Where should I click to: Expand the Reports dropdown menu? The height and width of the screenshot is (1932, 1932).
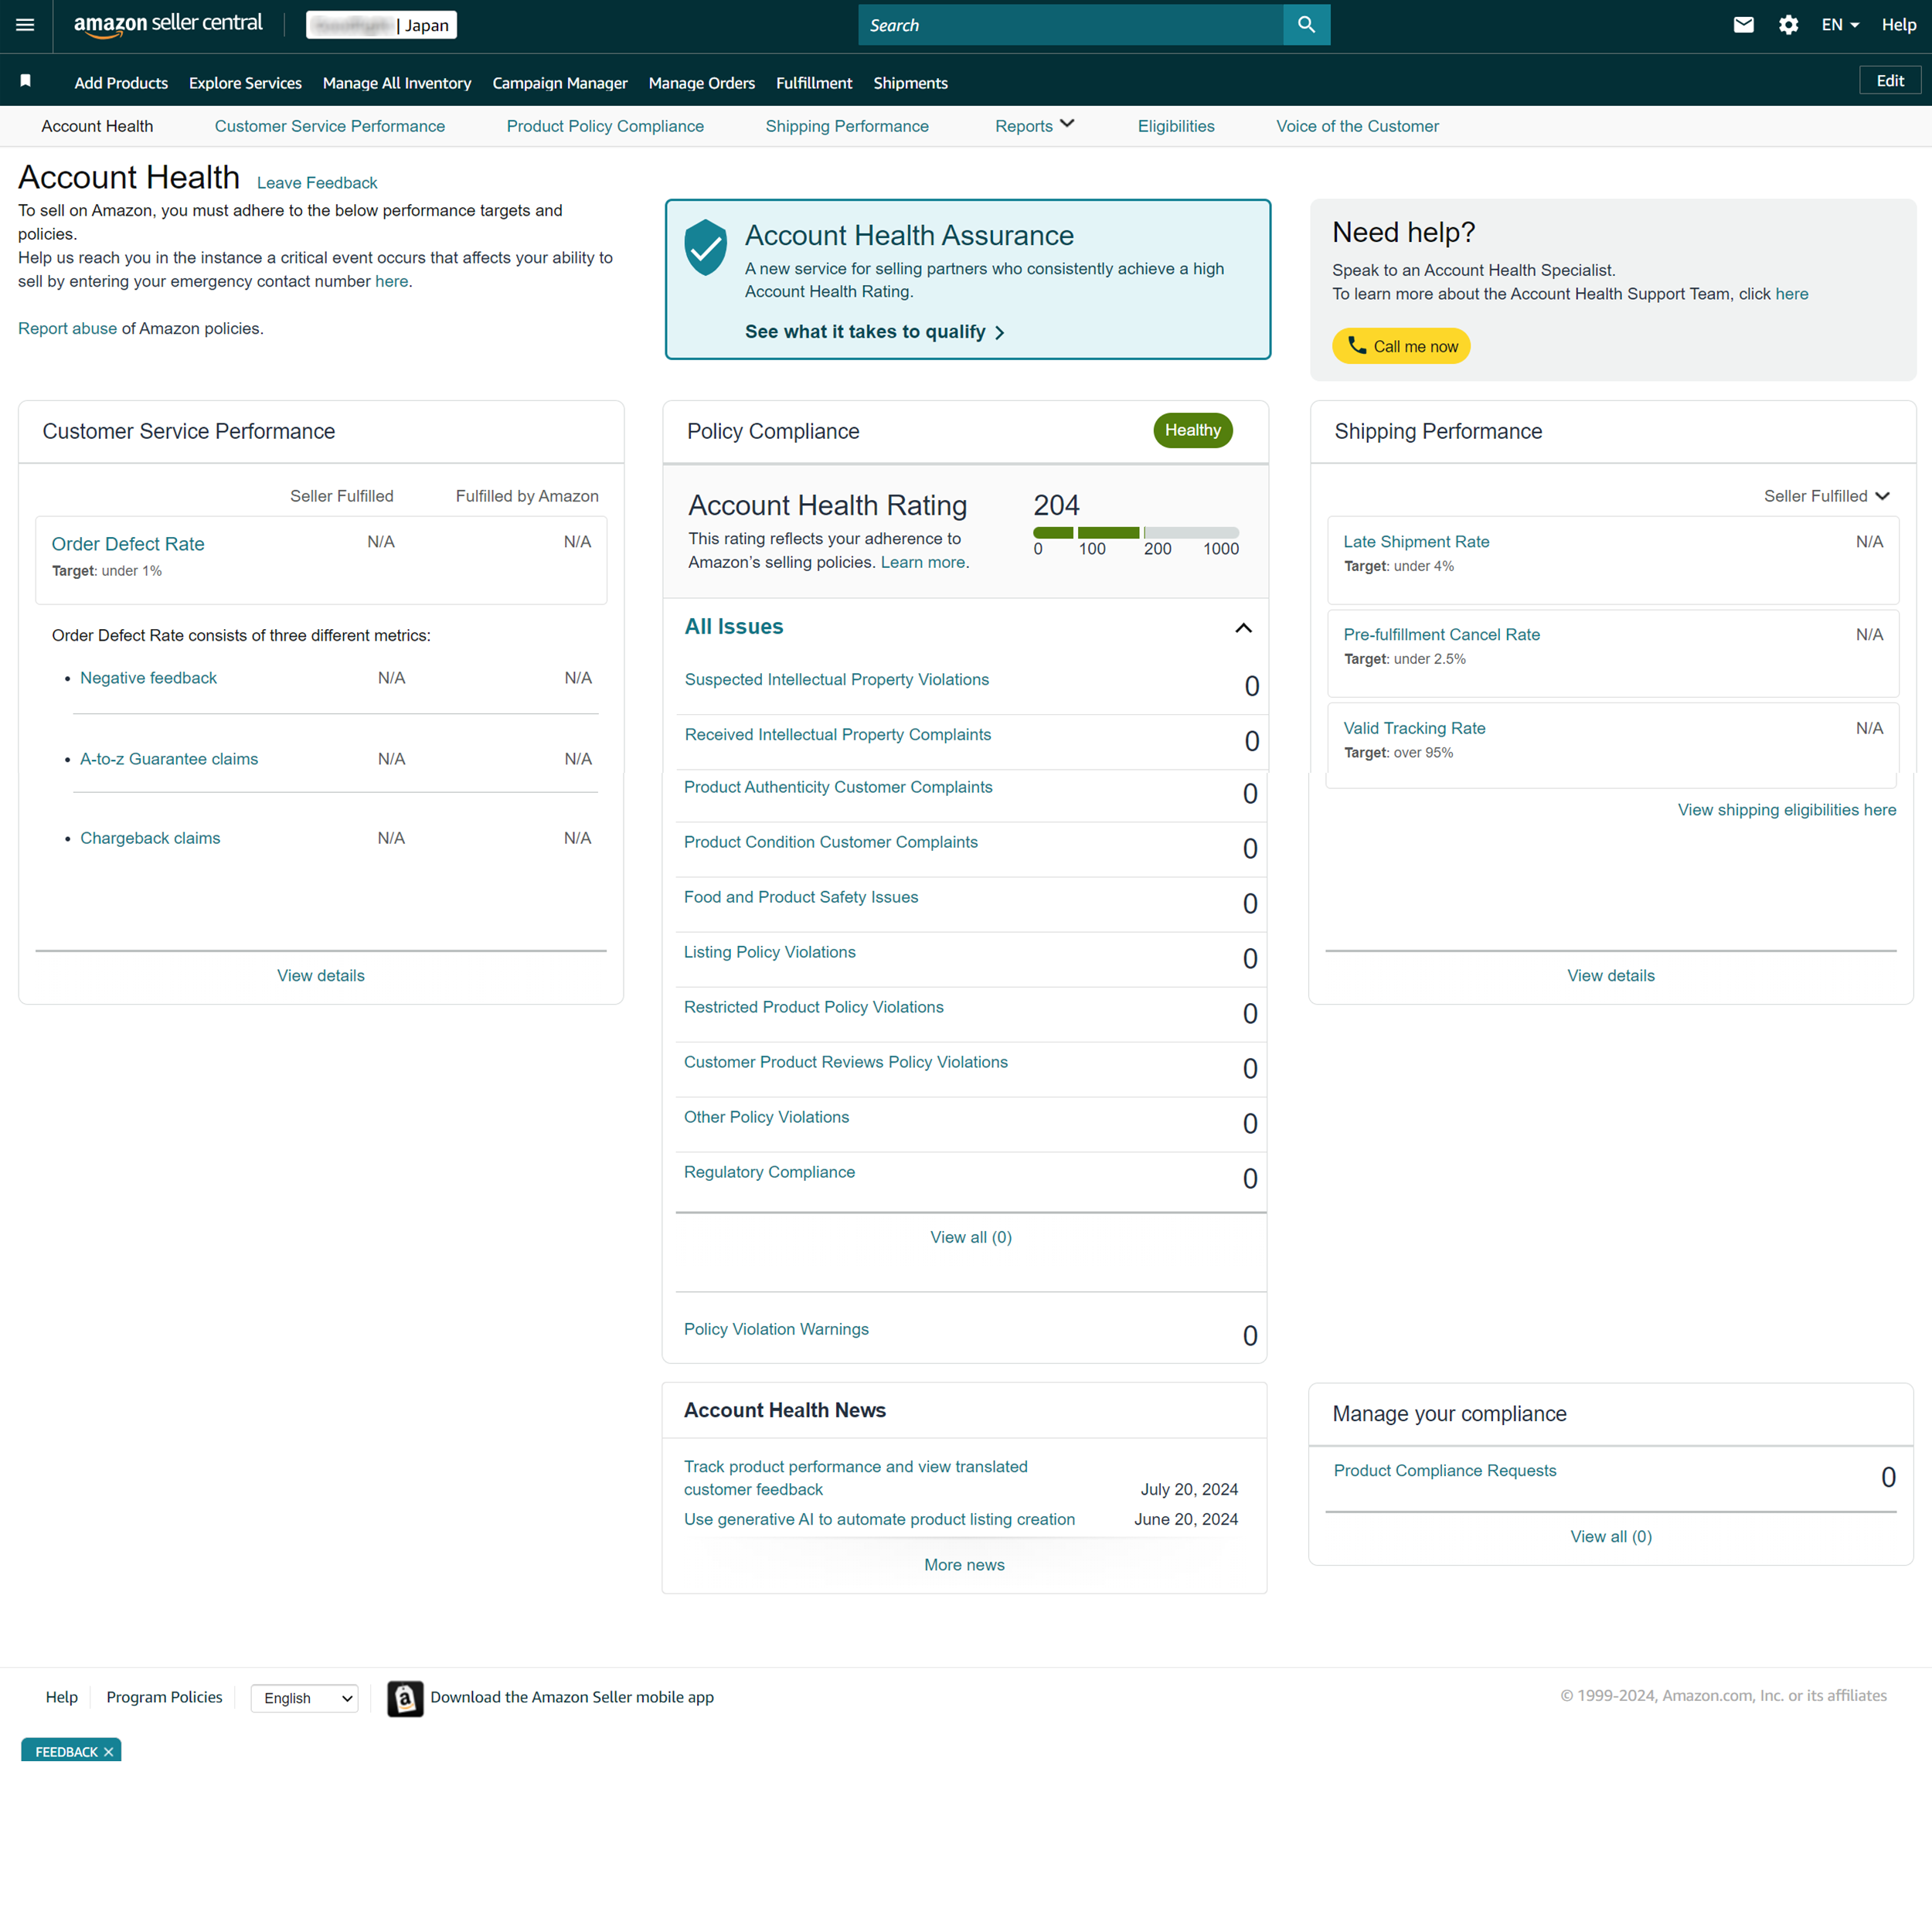pos(1034,126)
